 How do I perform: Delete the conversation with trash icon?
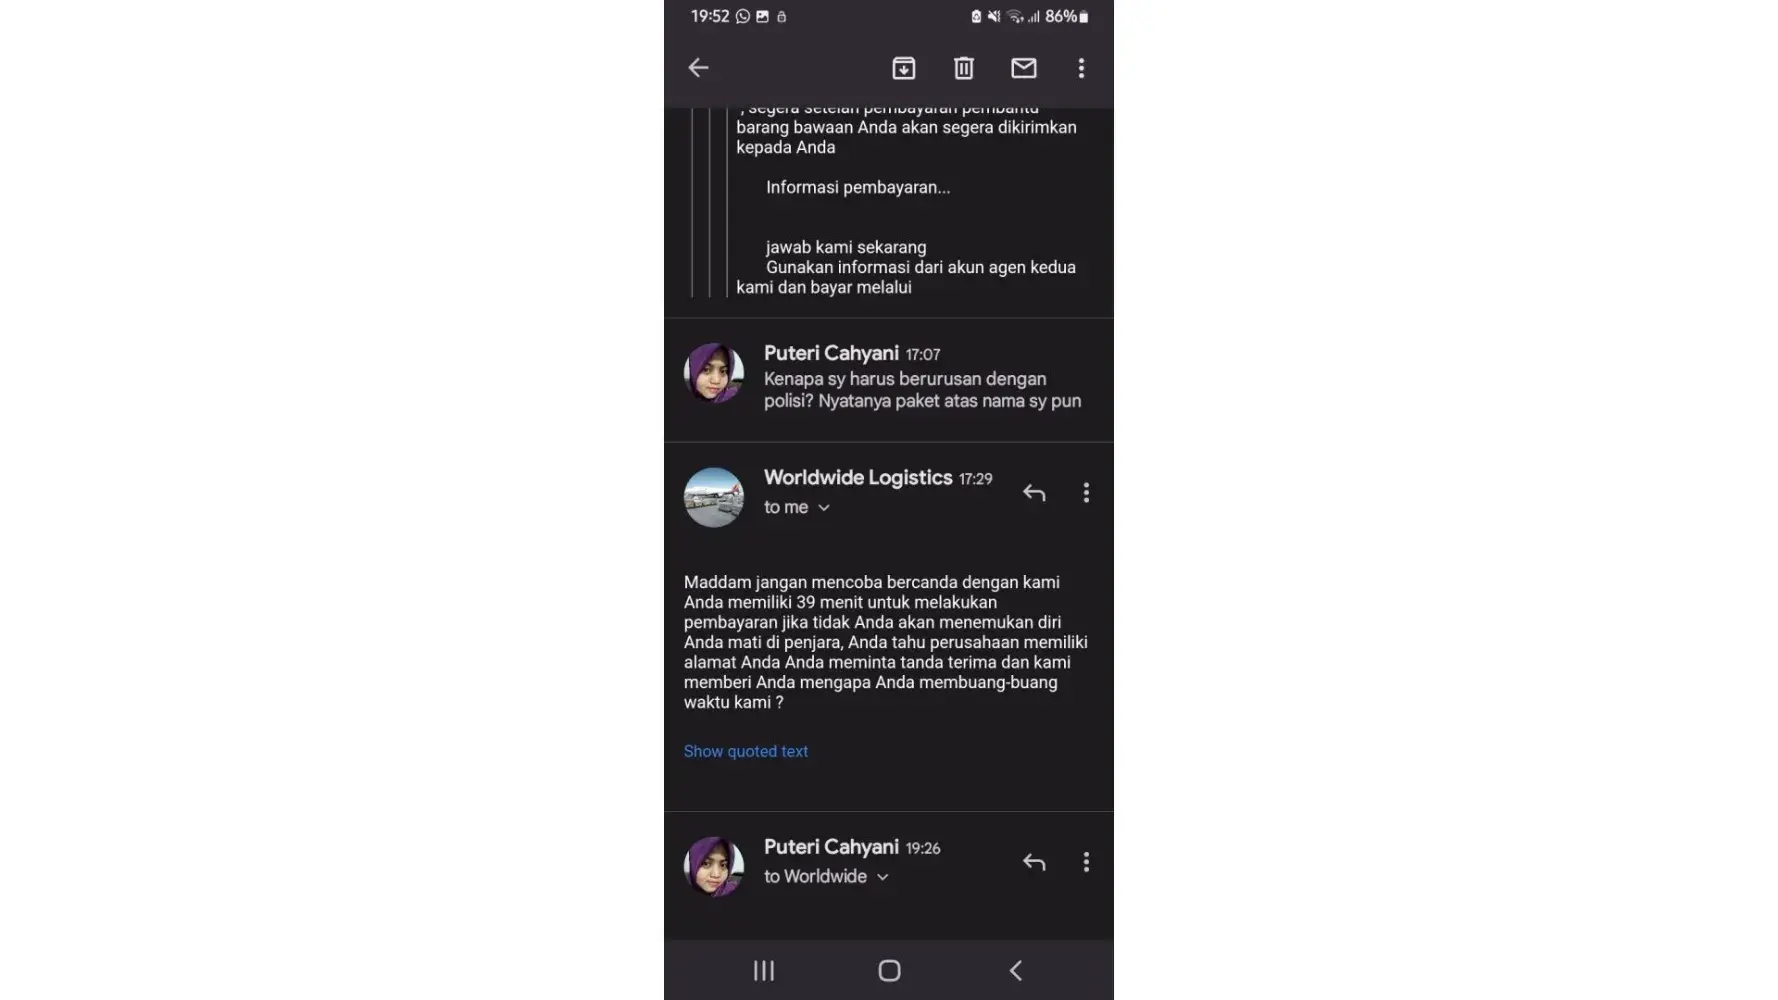point(964,68)
